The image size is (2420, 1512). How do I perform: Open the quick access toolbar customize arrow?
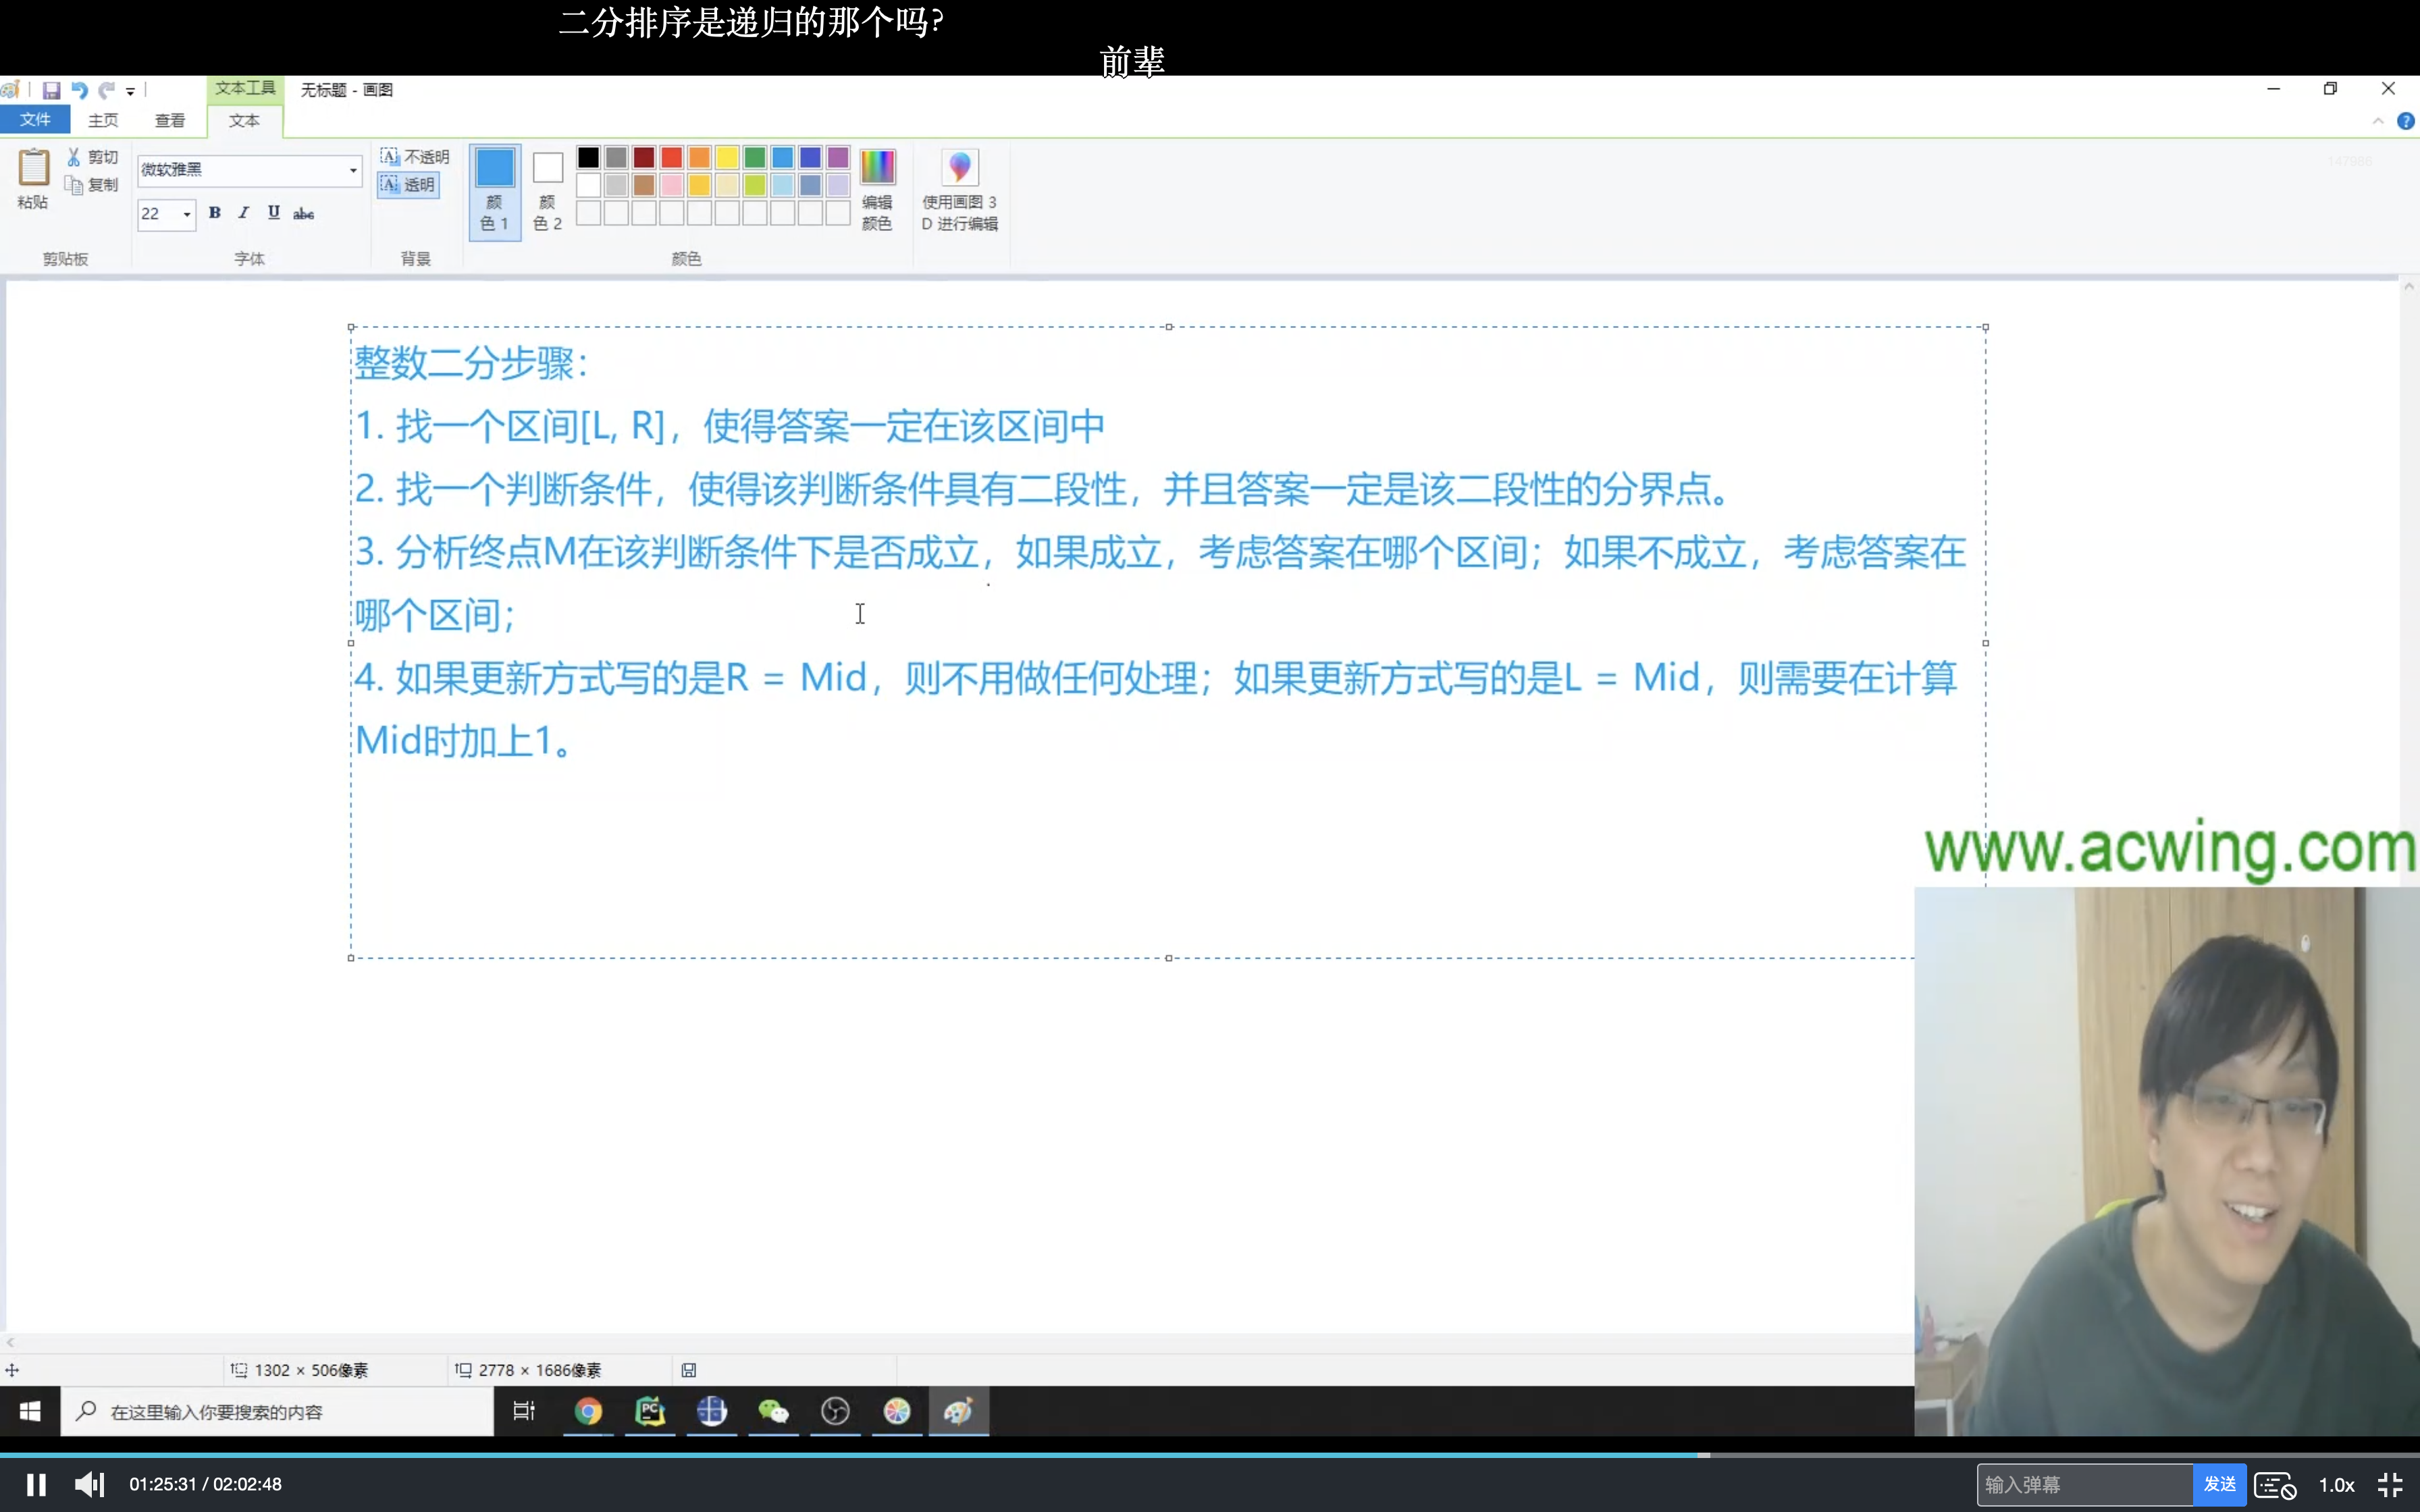coord(130,91)
